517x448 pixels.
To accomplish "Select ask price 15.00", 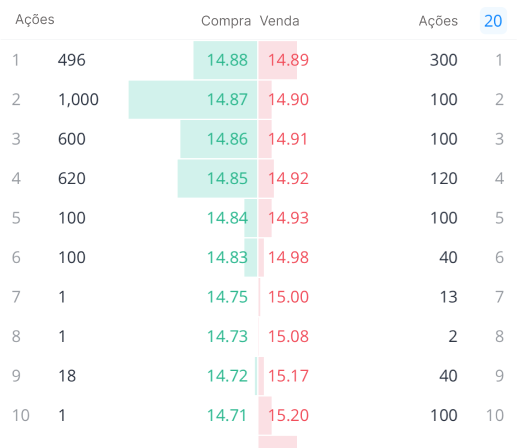I will click(288, 297).
